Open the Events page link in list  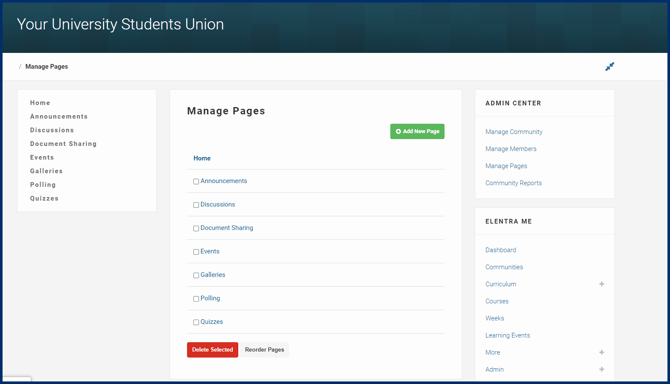click(x=210, y=252)
